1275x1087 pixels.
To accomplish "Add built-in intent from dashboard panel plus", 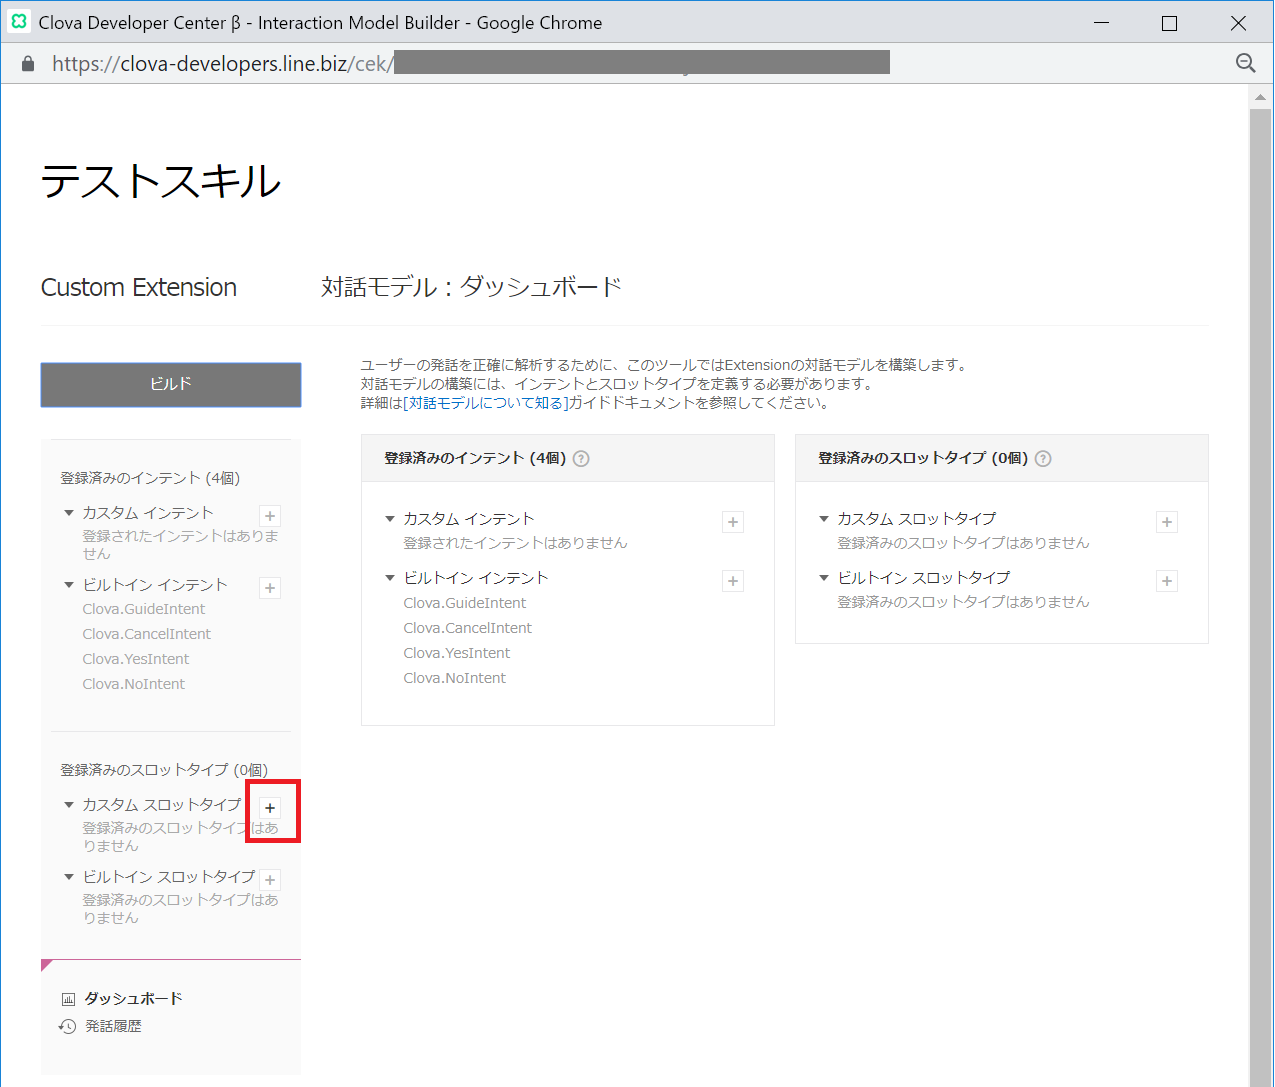I will [x=733, y=581].
